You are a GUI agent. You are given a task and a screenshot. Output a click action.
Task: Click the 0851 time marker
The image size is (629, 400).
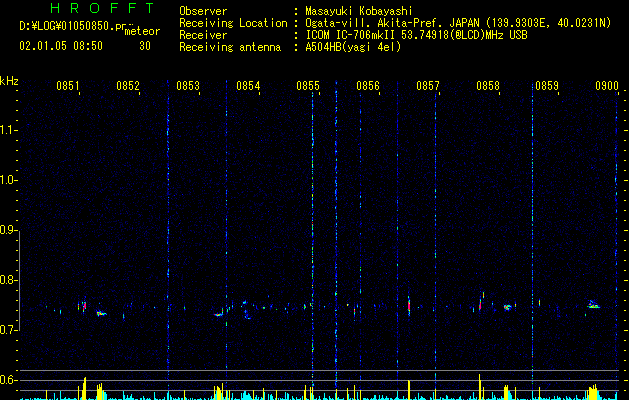(x=67, y=86)
